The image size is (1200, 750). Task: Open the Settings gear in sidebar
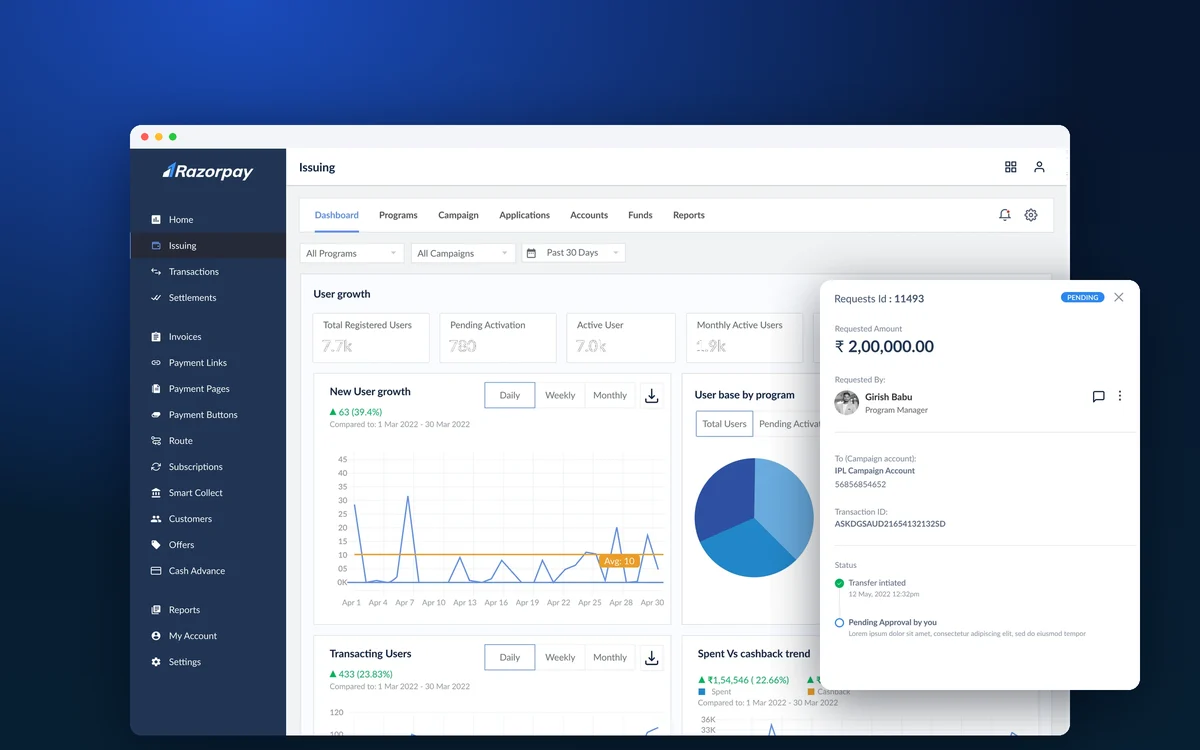pos(156,662)
